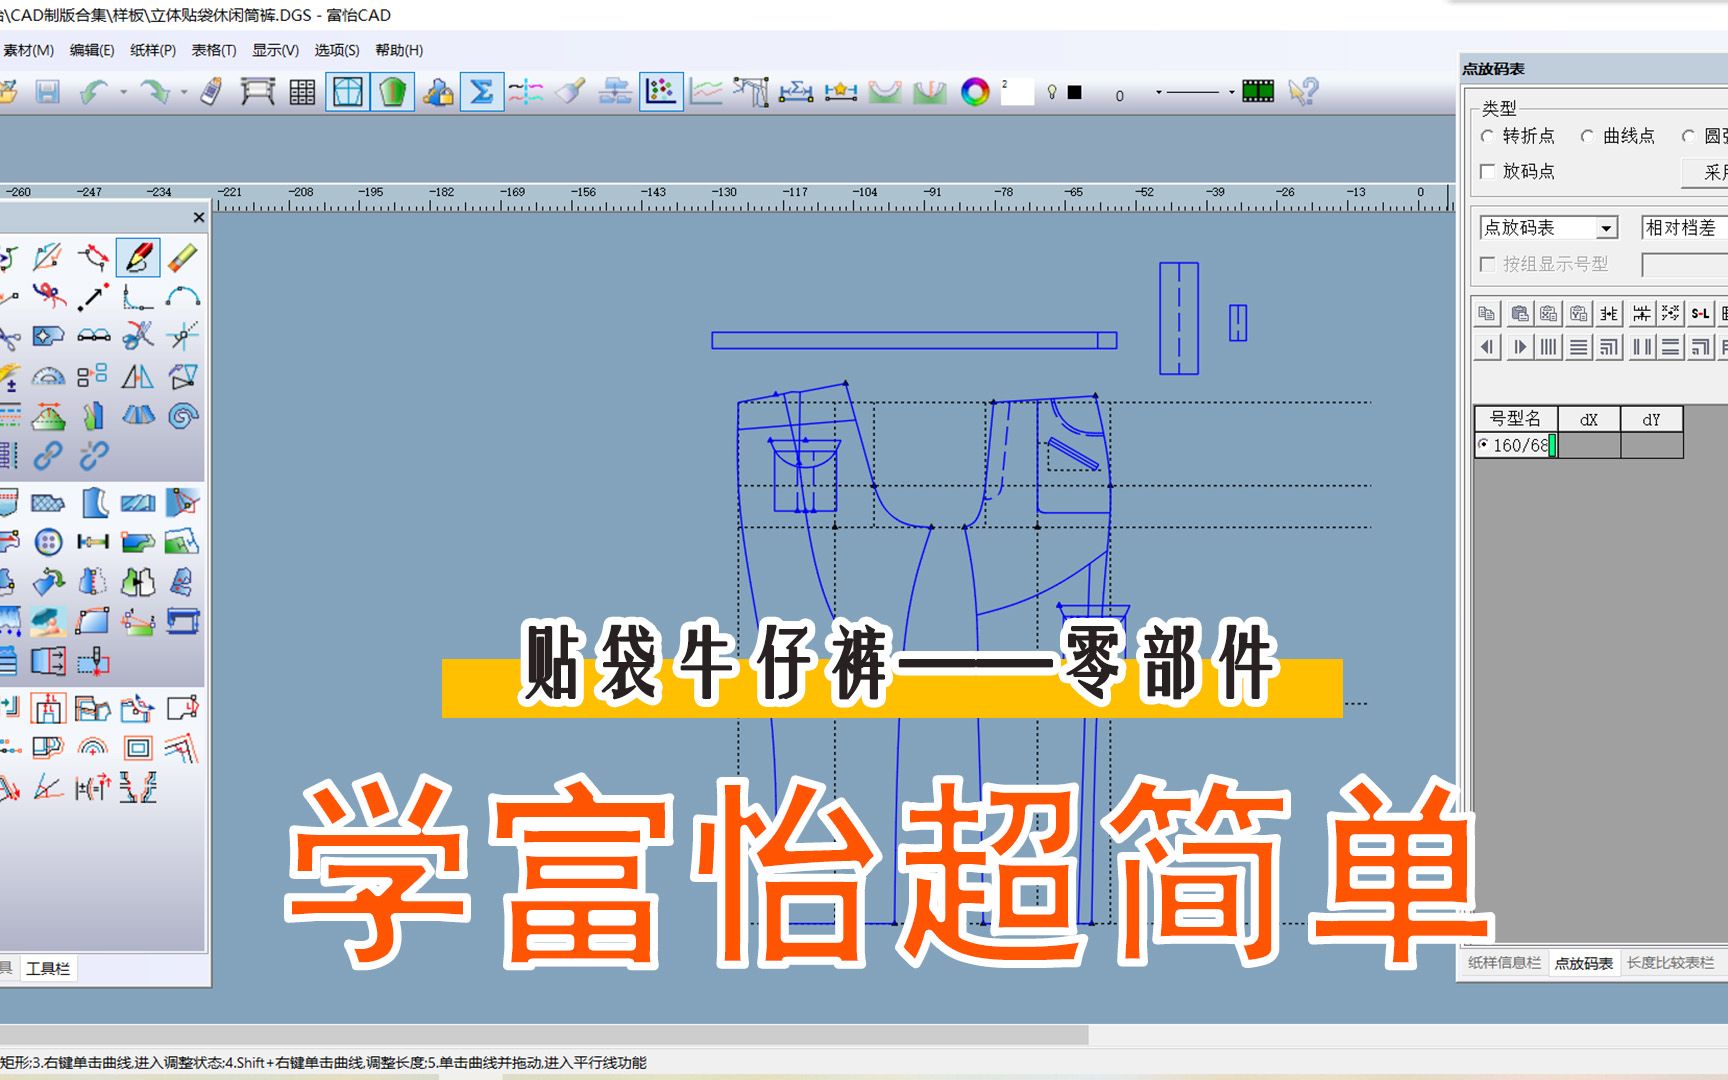Select the eraser tool

click(x=182, y=258)
